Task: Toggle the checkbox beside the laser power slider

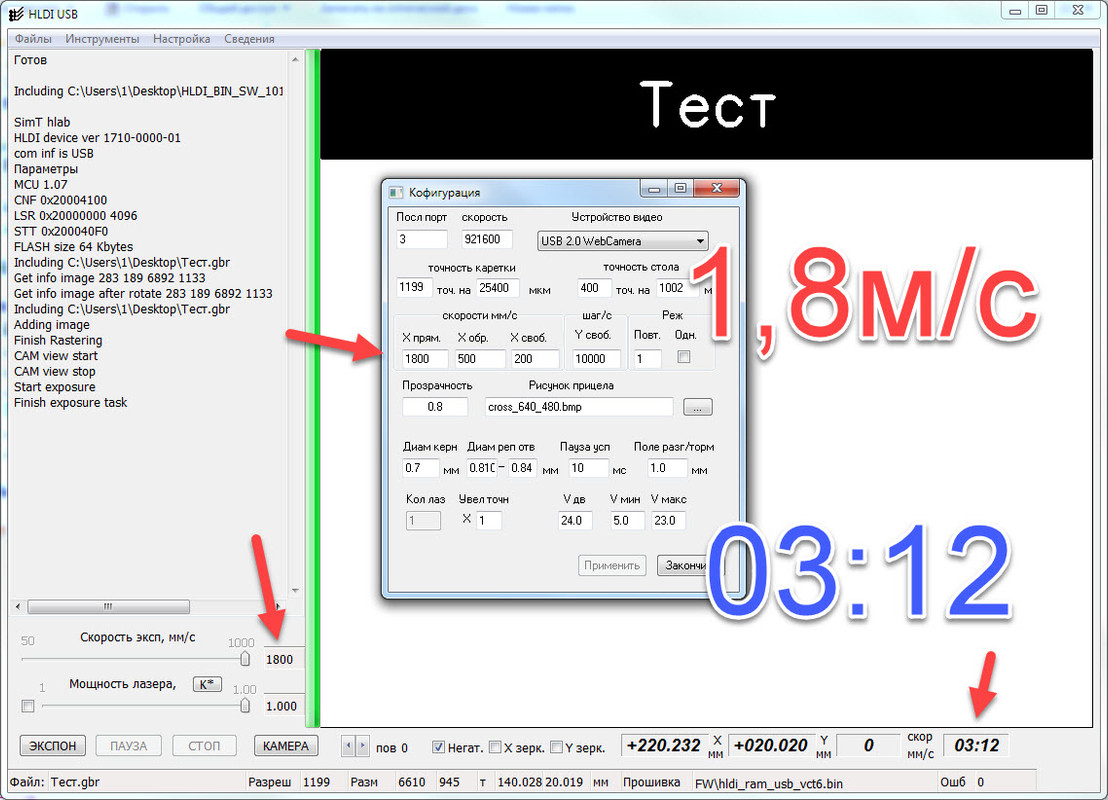Action: (28, 706)
